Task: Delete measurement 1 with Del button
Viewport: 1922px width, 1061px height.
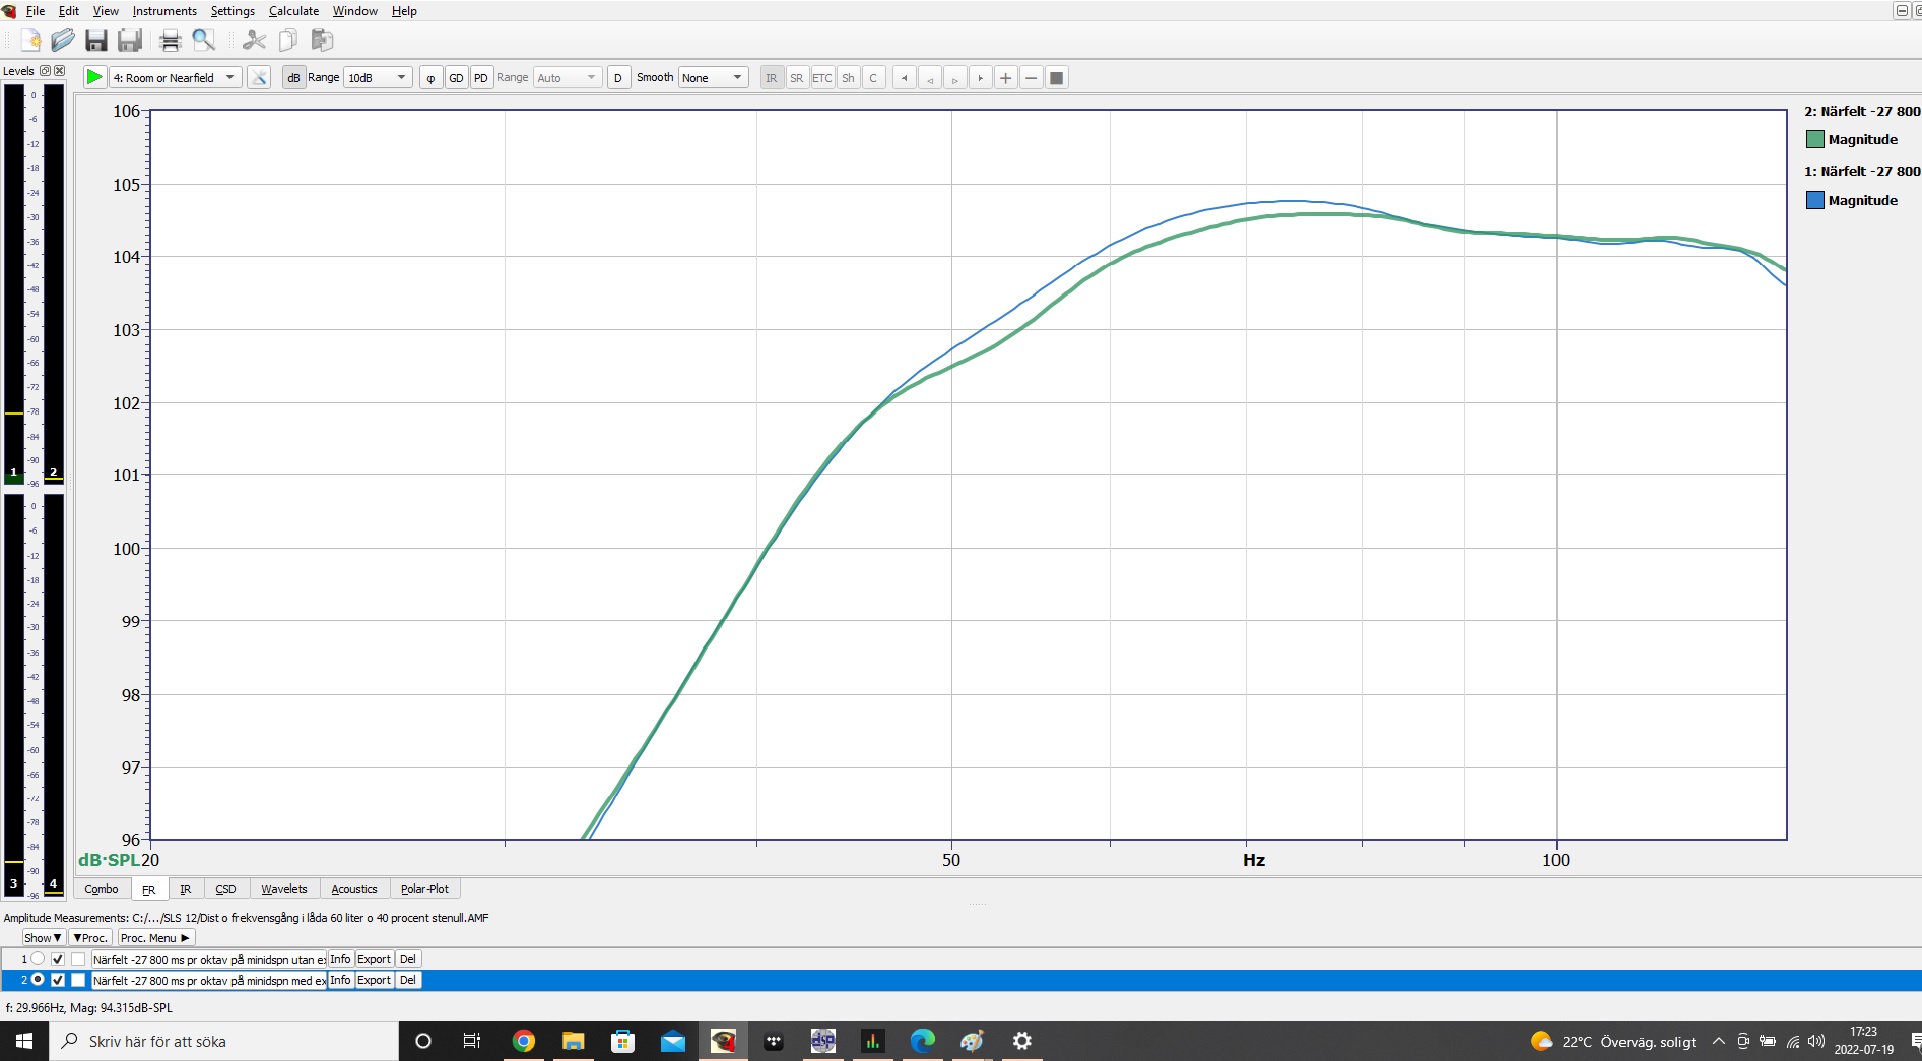Action: [x=408, y=959]
